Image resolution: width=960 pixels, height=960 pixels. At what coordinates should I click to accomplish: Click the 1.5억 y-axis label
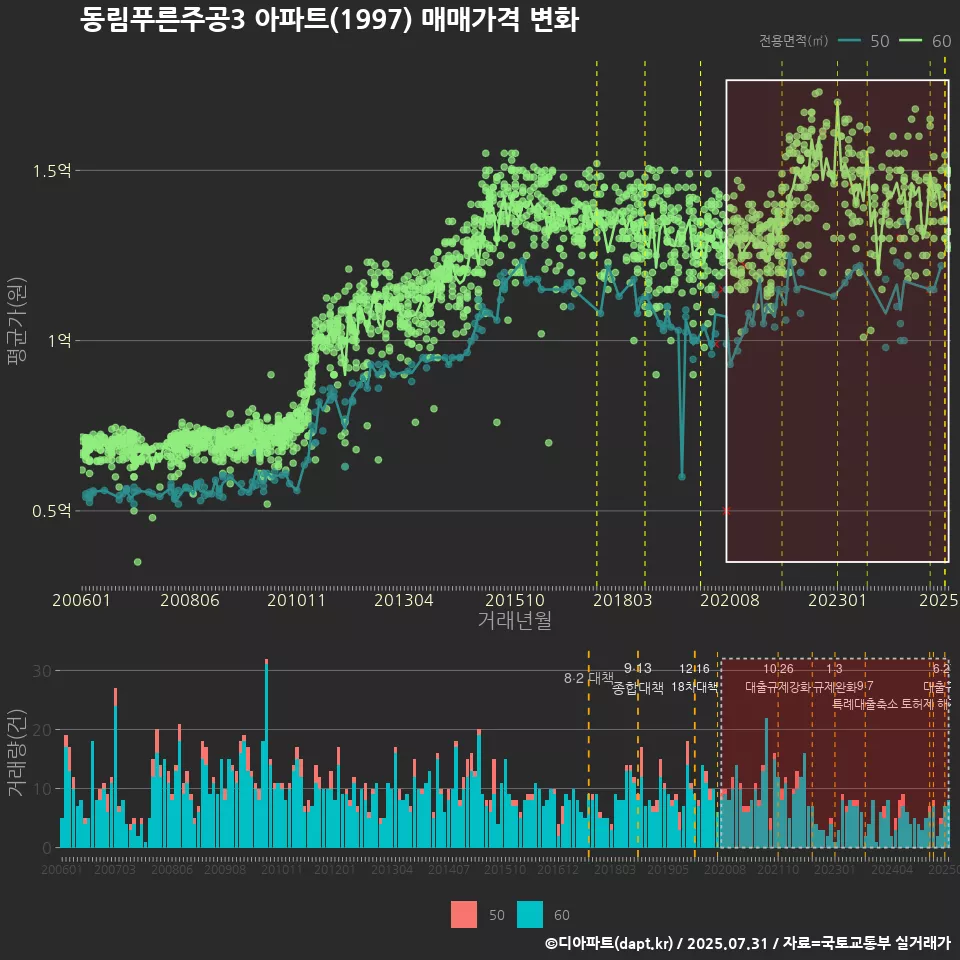(x=52, y=171)
